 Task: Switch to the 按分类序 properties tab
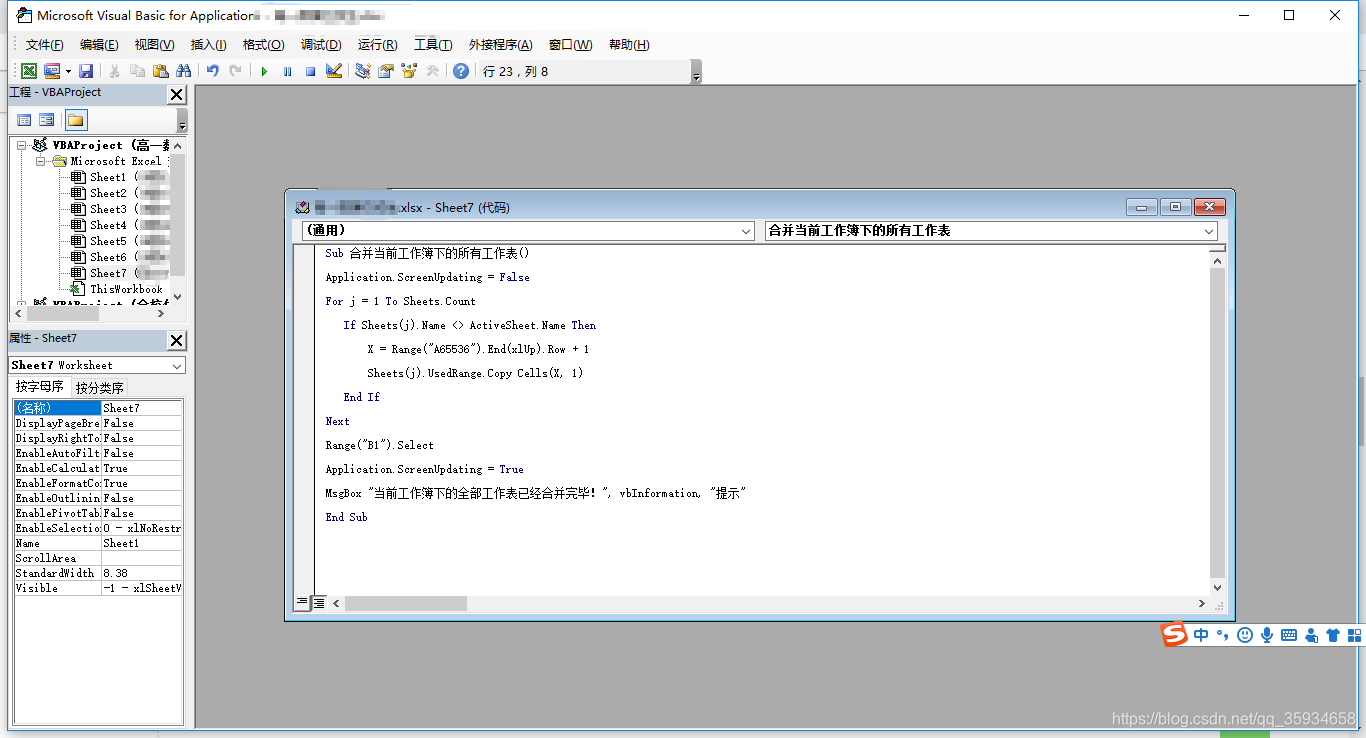click(99, 388)
